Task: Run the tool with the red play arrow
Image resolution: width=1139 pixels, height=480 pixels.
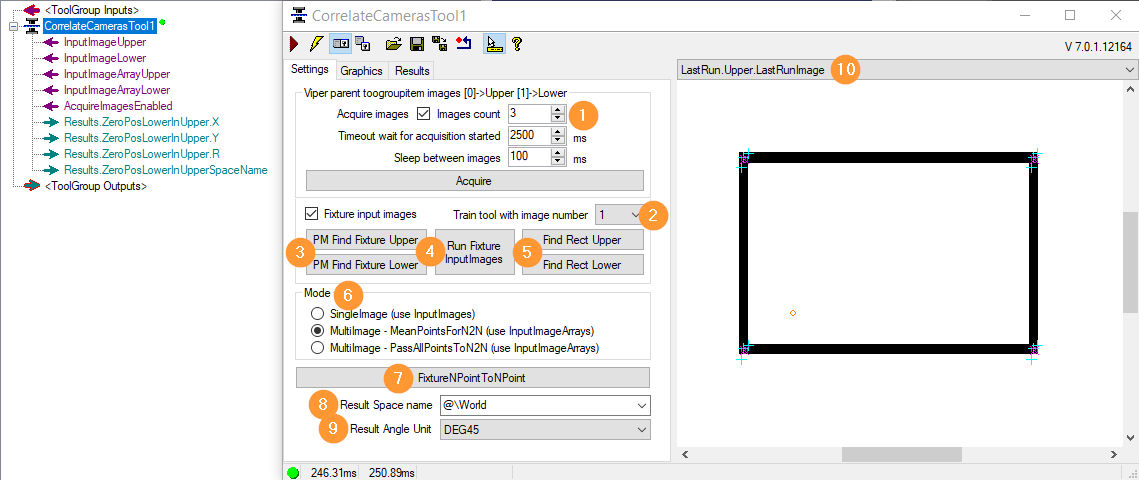Action: [x=293, y=44]
